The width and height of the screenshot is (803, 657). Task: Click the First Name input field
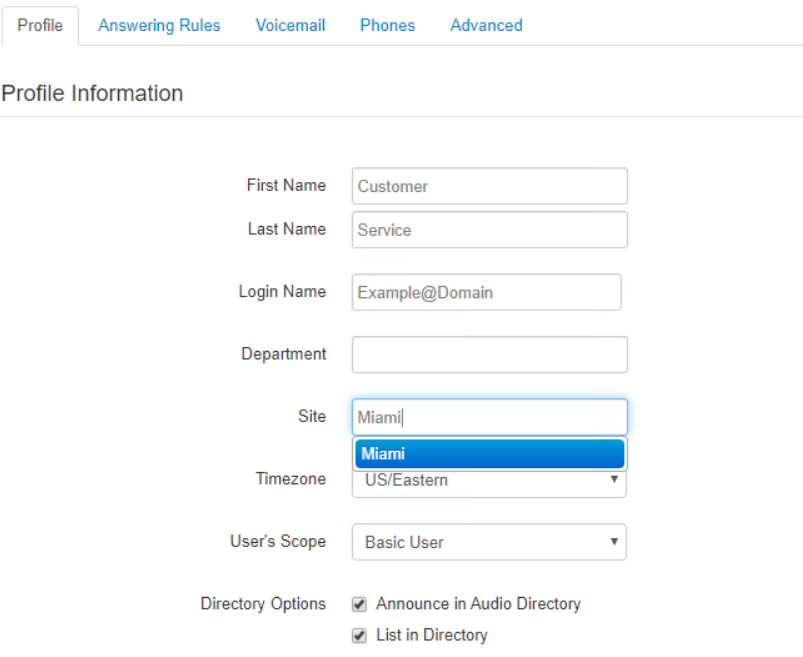point(490,186)
